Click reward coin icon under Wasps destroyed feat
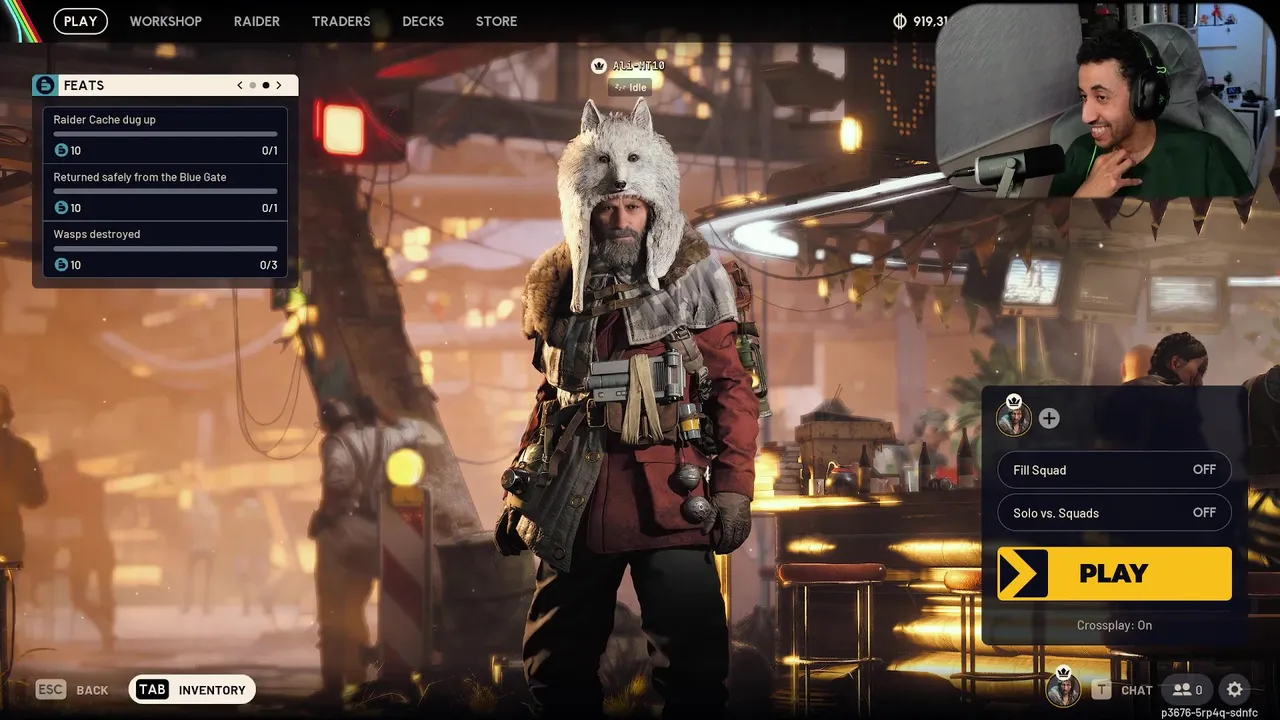Image resolution: width=1280 pixels, height=720 pixels. [61, 264]
